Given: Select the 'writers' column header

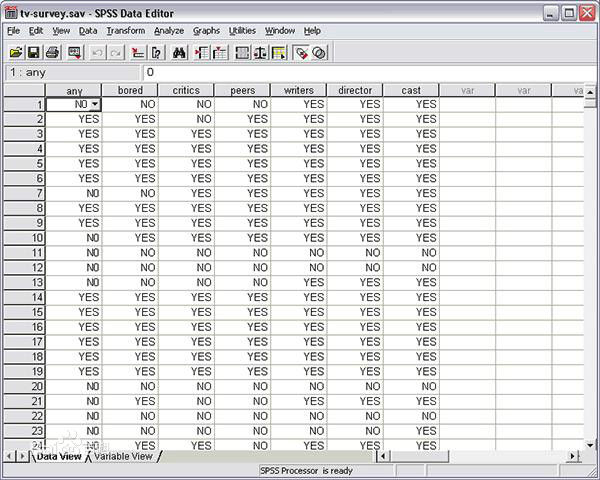Looking at the screenshot, I should [x=299, y=91].
